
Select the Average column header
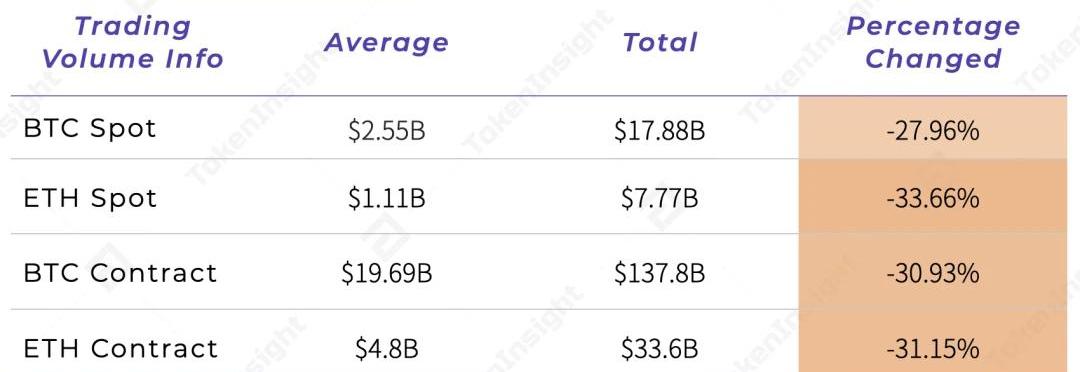coord(386,43)
